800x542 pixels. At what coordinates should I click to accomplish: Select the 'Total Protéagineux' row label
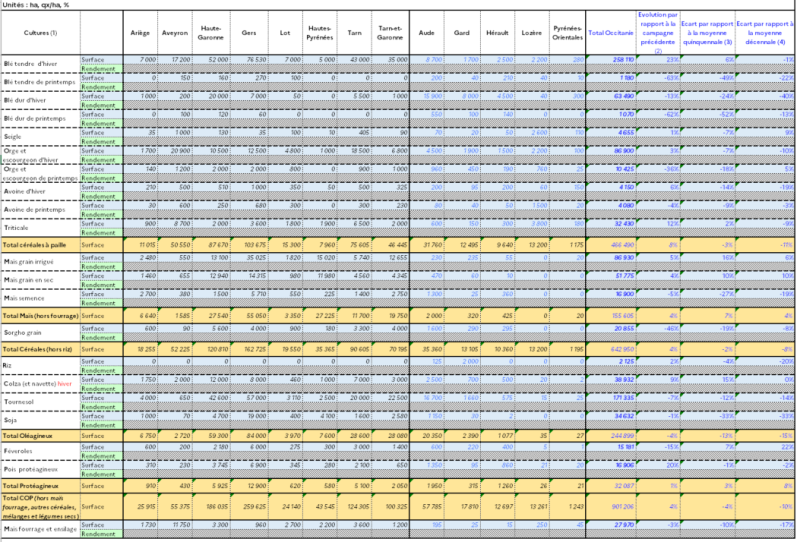point(31,486)
